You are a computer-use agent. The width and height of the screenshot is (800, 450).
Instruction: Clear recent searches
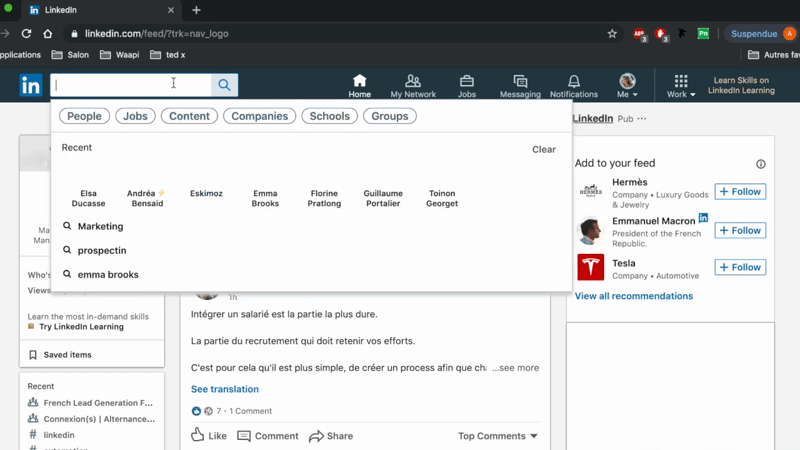click(544, 149)
